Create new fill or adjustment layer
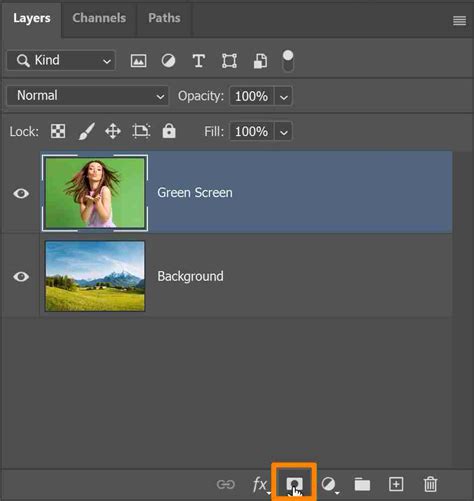474x501 pixels. click(x=329, y=484)
